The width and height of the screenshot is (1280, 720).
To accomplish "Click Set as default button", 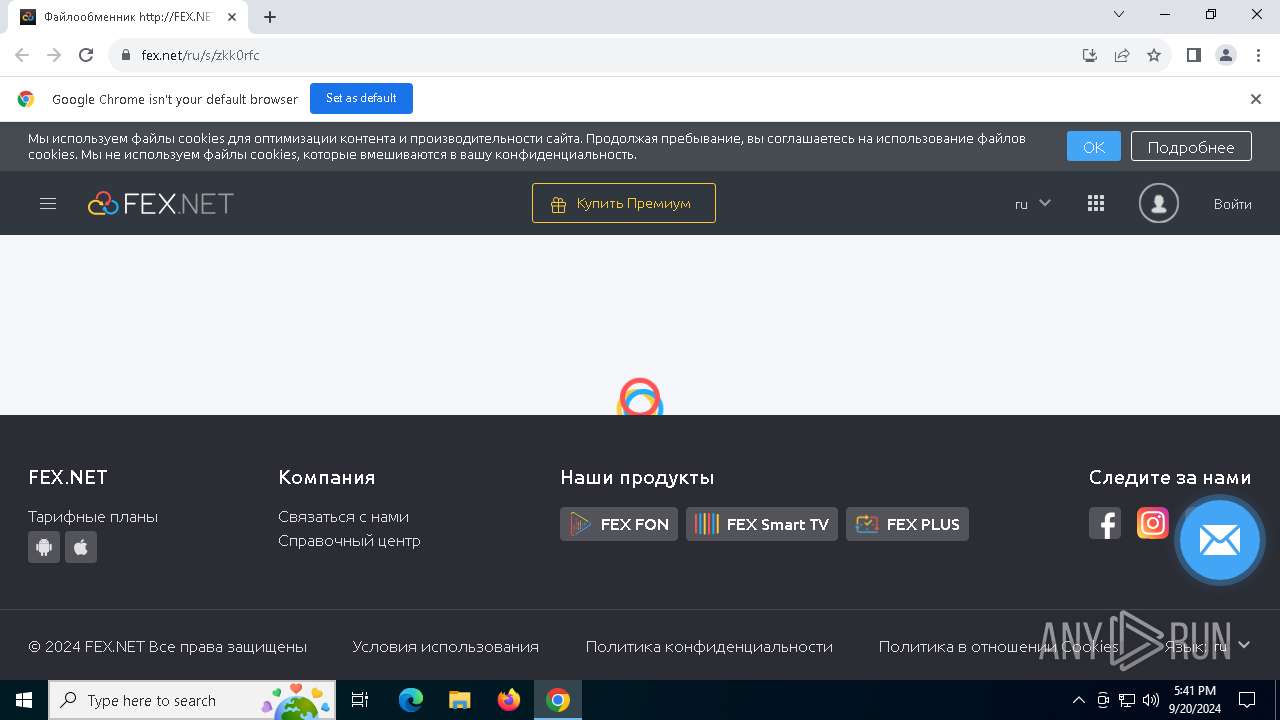I will click(x=361, y=98).
